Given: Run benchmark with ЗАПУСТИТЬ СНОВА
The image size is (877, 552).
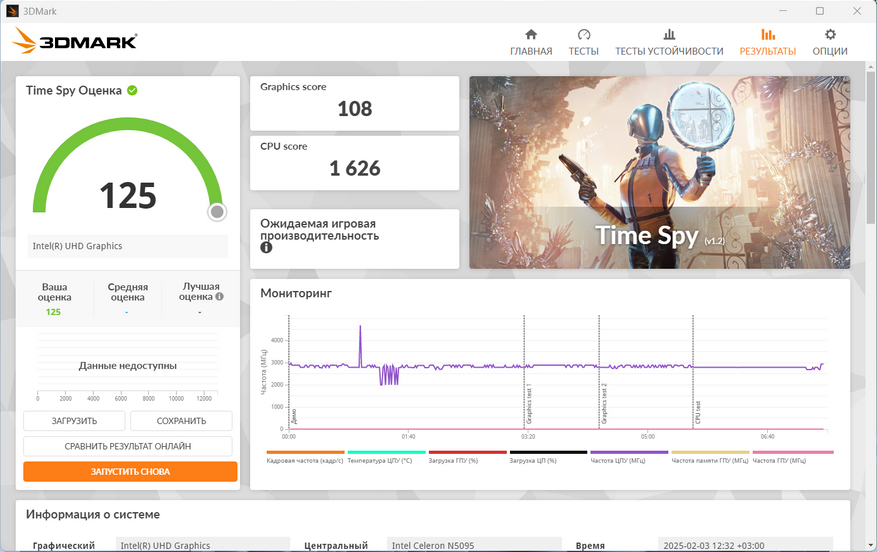Looking at the screenshot, I should 130,471.
